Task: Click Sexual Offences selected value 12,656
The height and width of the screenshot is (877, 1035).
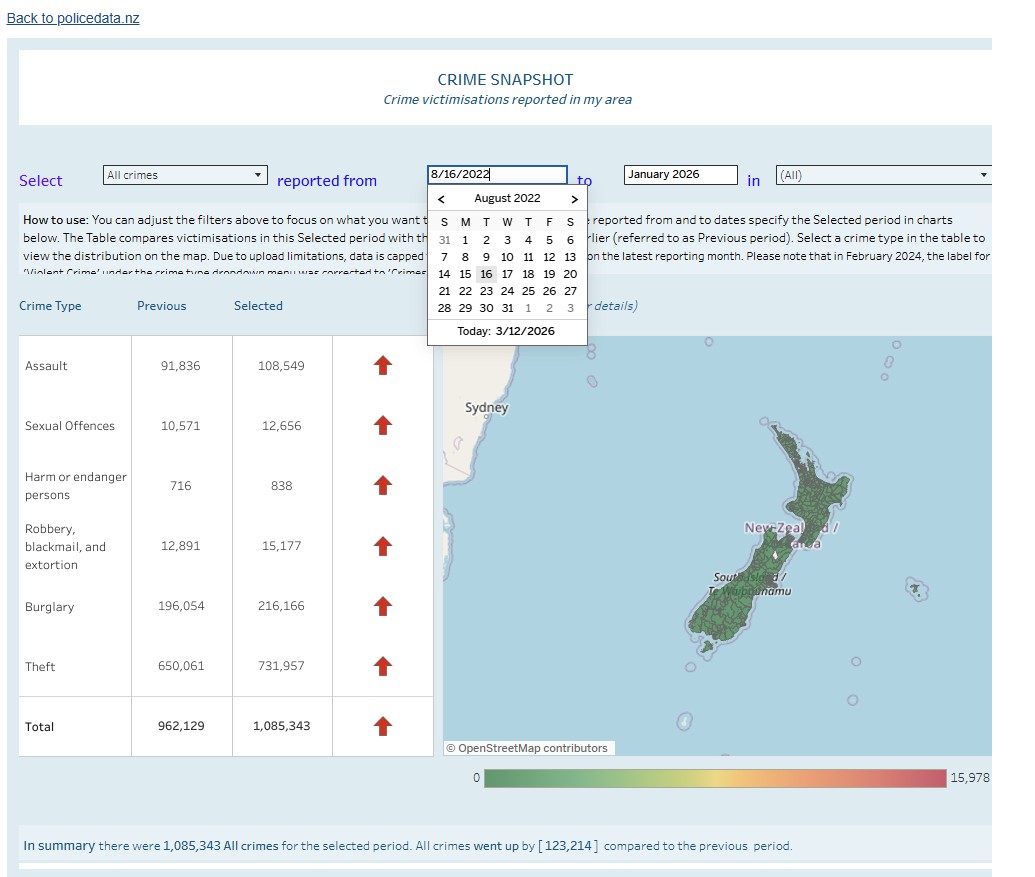Action: 281,426
